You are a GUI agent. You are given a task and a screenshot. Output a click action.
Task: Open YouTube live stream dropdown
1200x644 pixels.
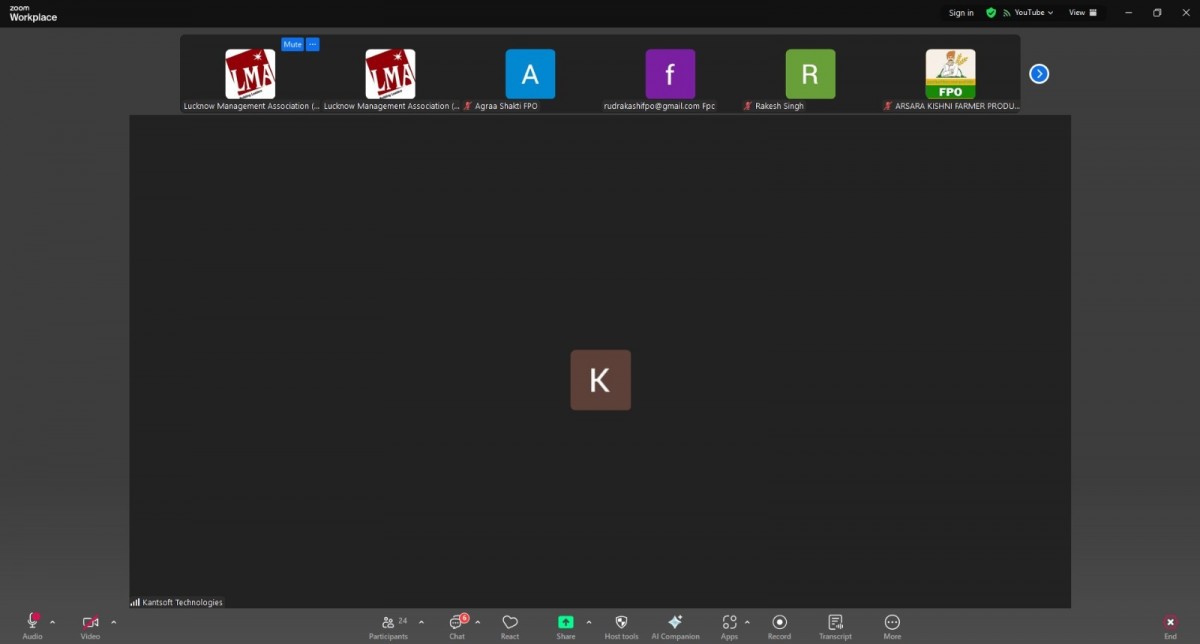click(1034, 13)
